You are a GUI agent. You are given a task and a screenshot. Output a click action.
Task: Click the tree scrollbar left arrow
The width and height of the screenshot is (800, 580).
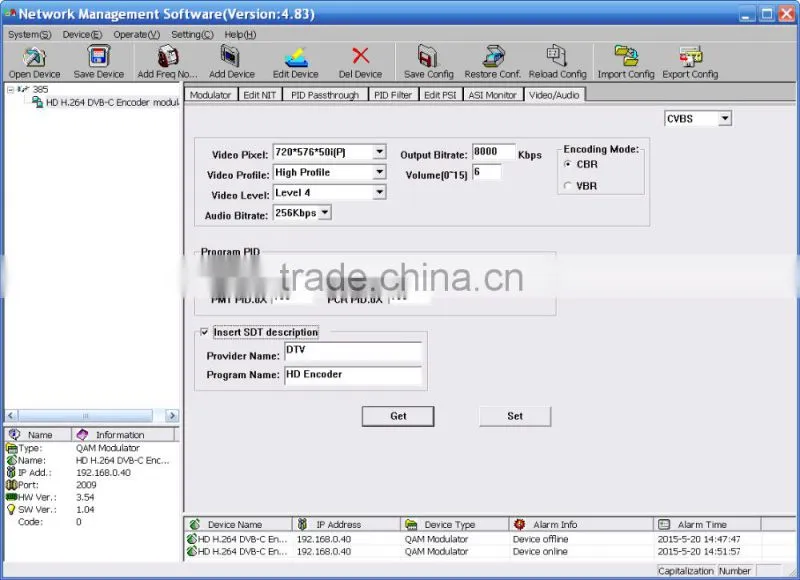11,415
